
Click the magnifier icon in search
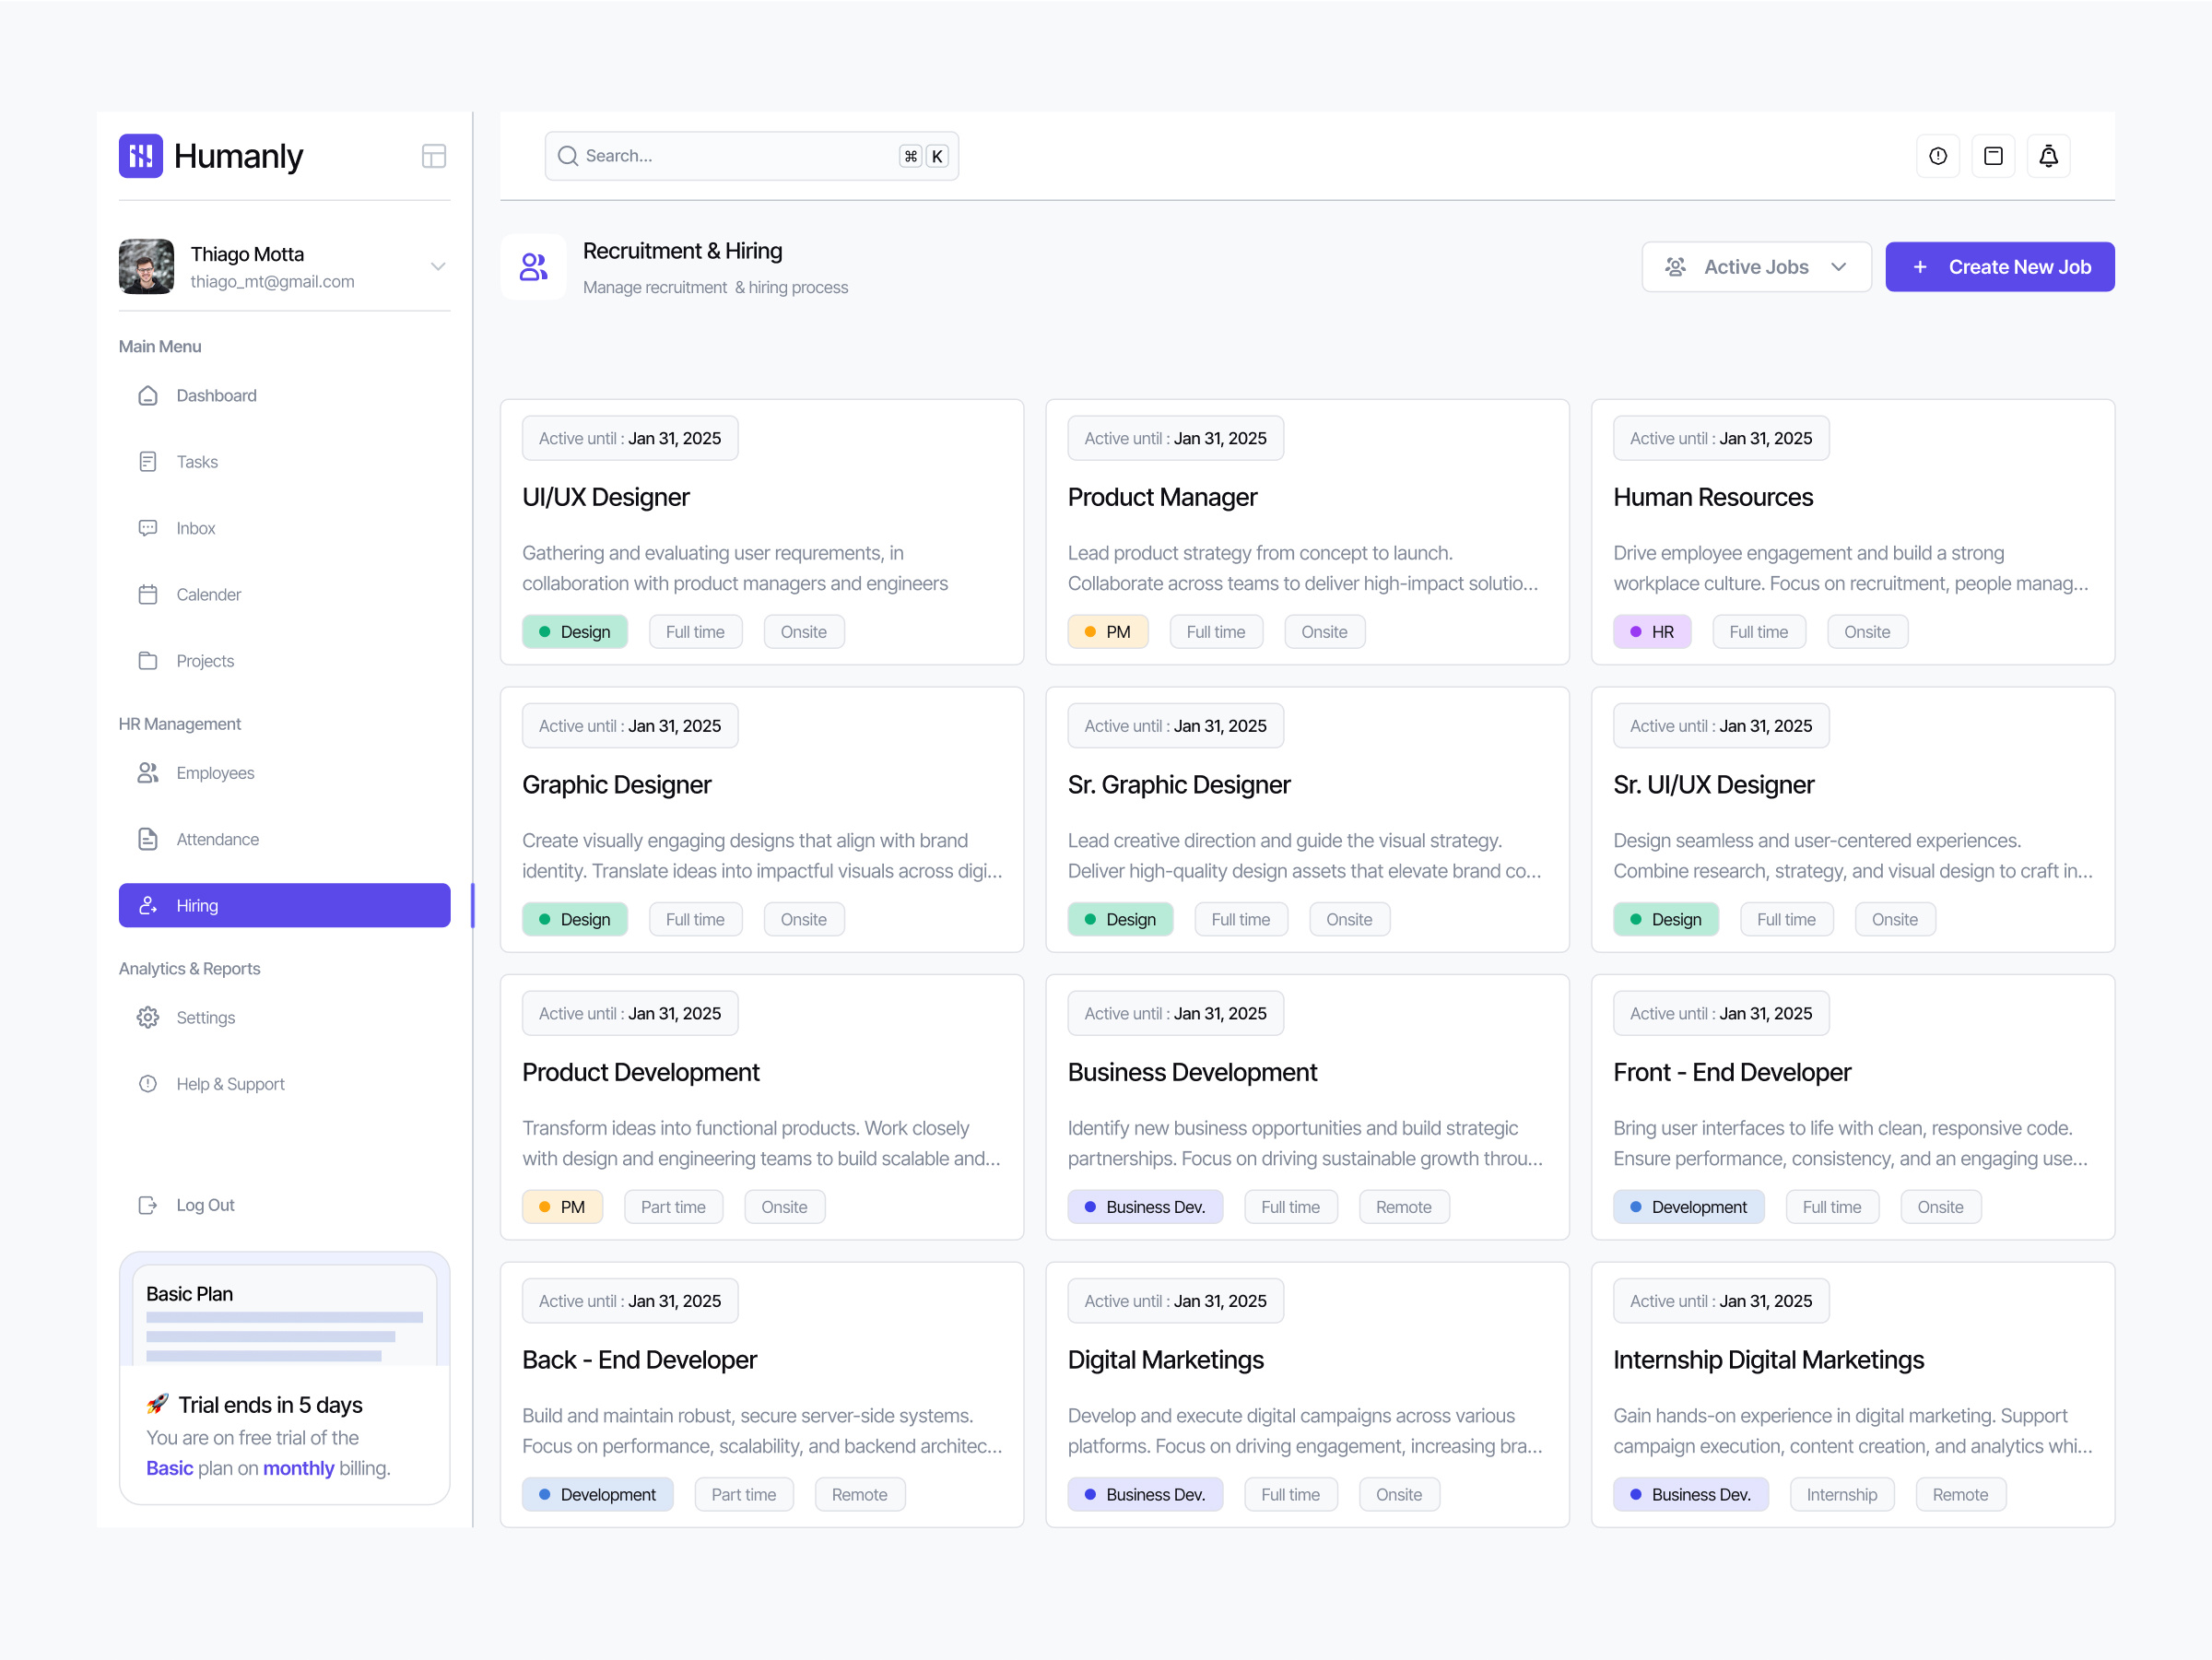pos(568,156)
